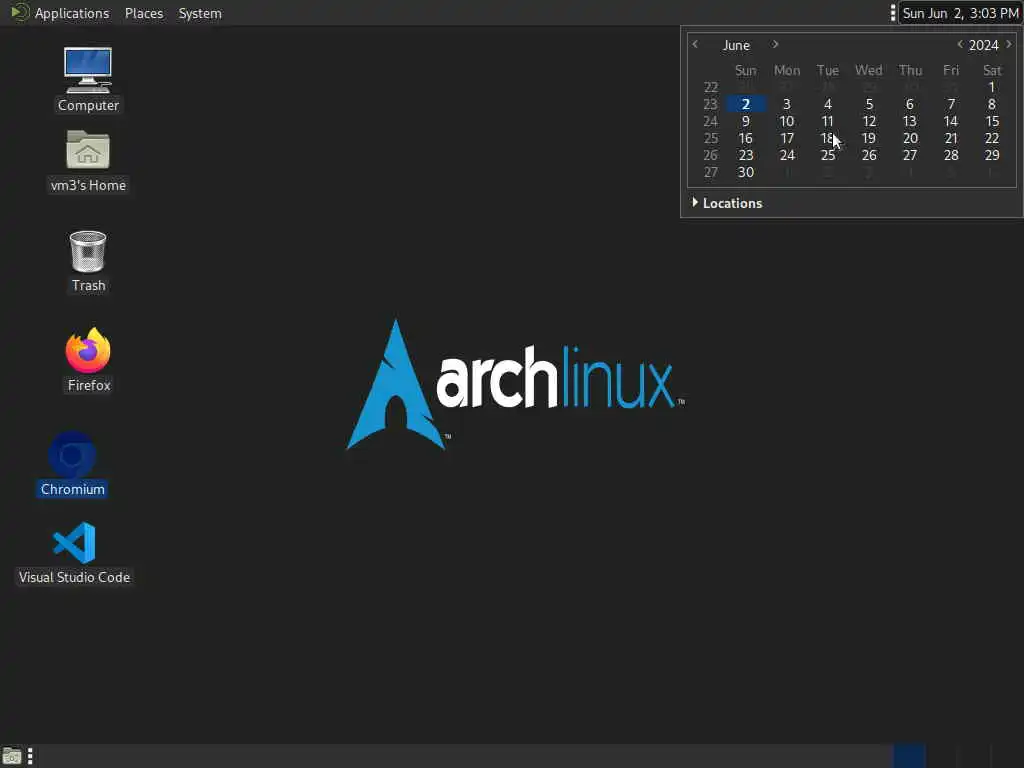Select June 12 in the calendar

coord(869,121)
